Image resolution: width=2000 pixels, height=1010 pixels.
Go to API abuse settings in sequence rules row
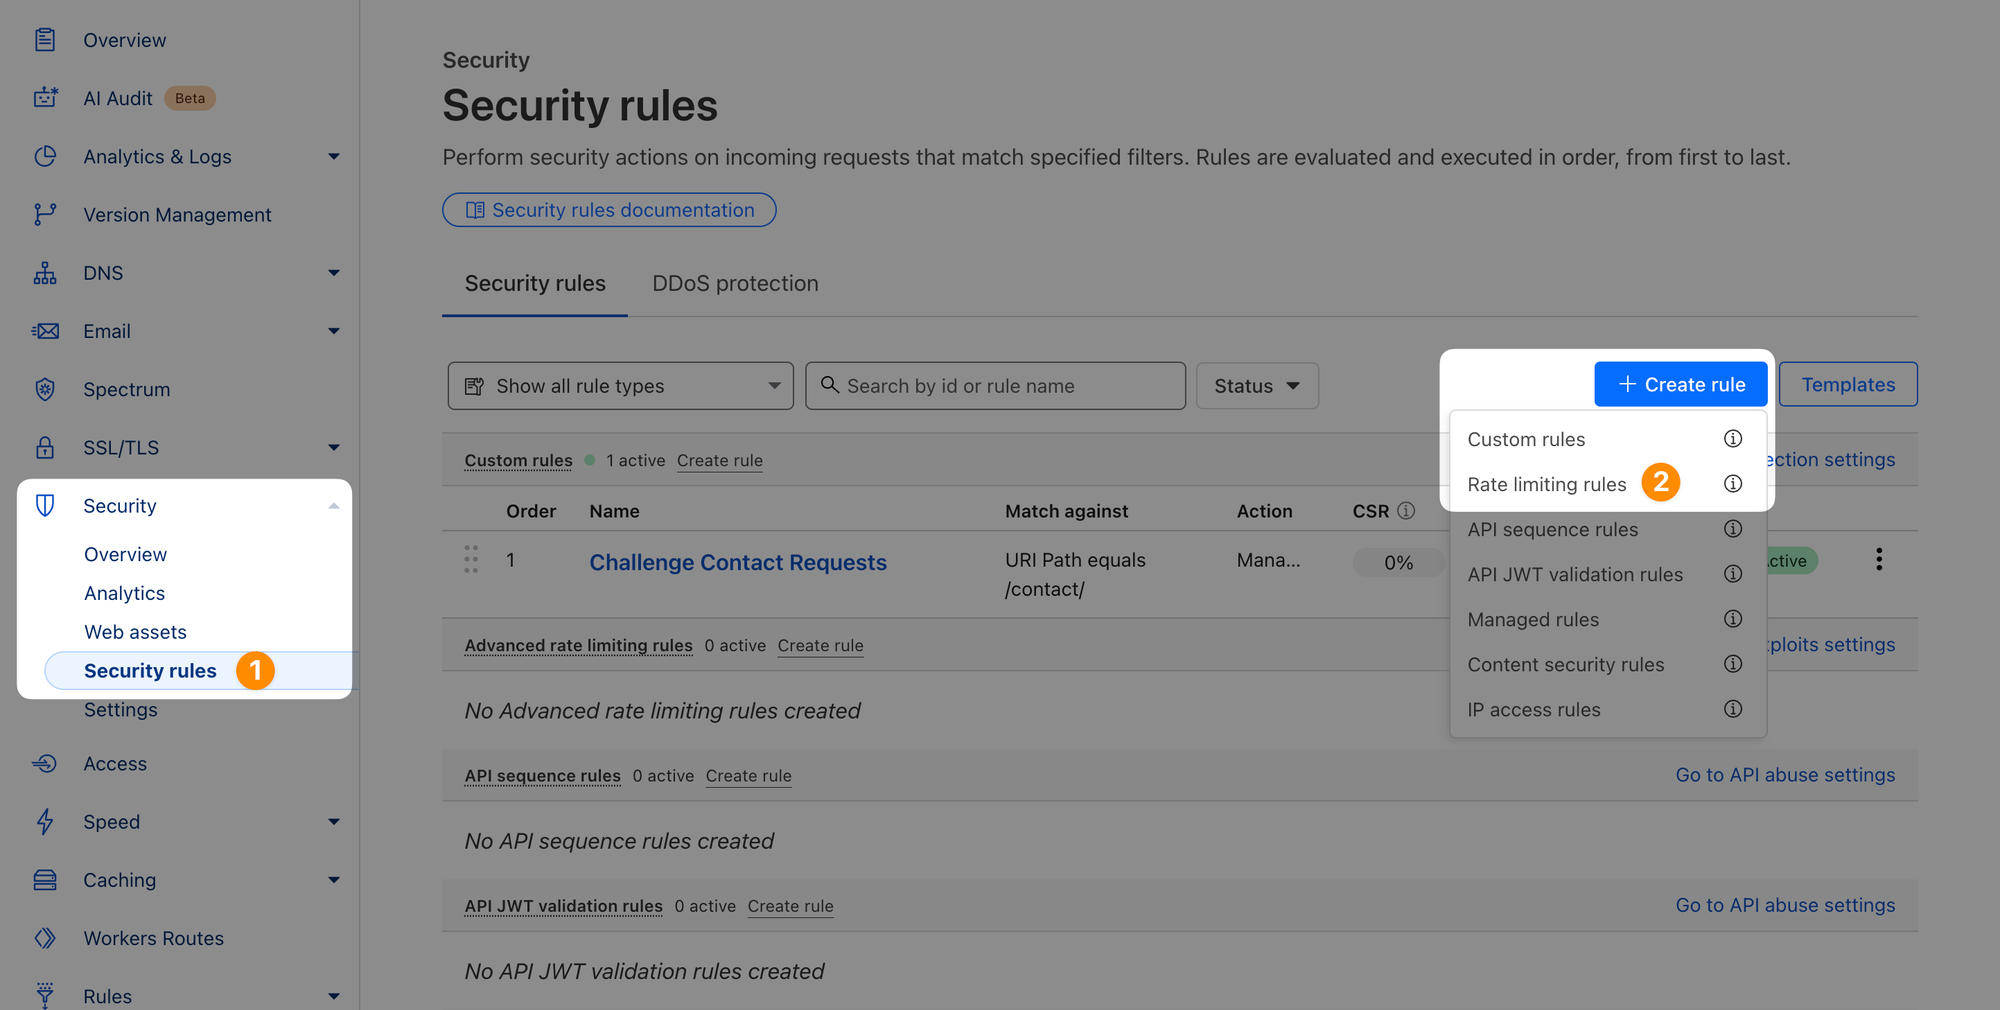tap(1785, 775)
